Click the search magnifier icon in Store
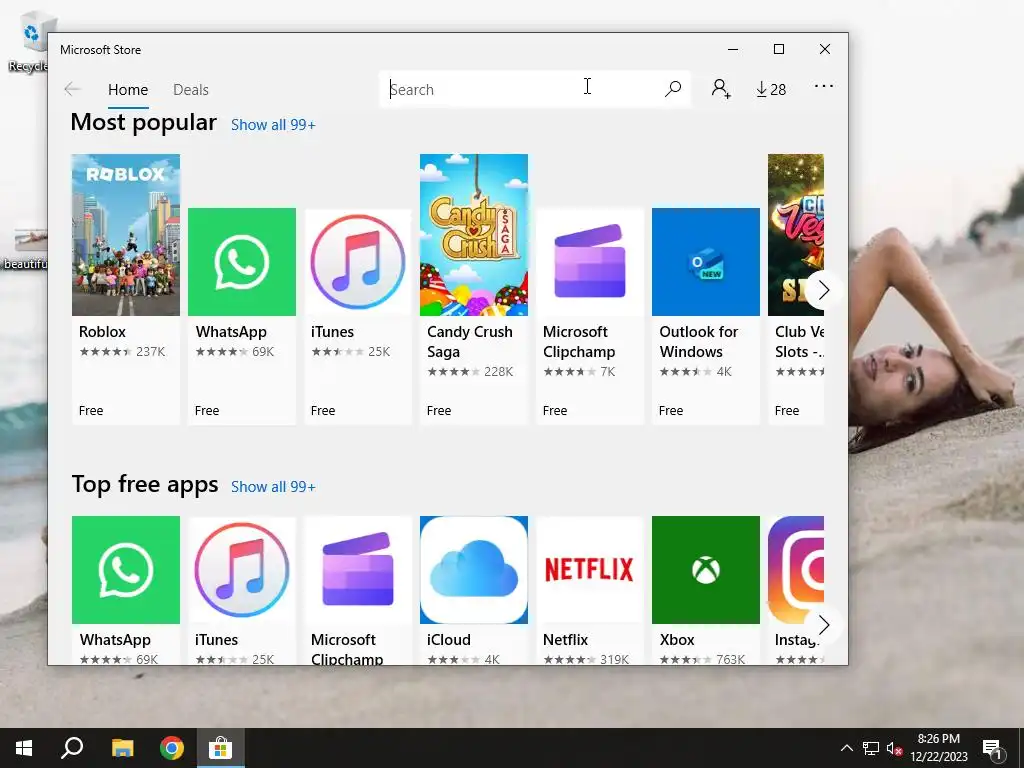The height and width of the screenshot is (768, 1024). (673, 89)
